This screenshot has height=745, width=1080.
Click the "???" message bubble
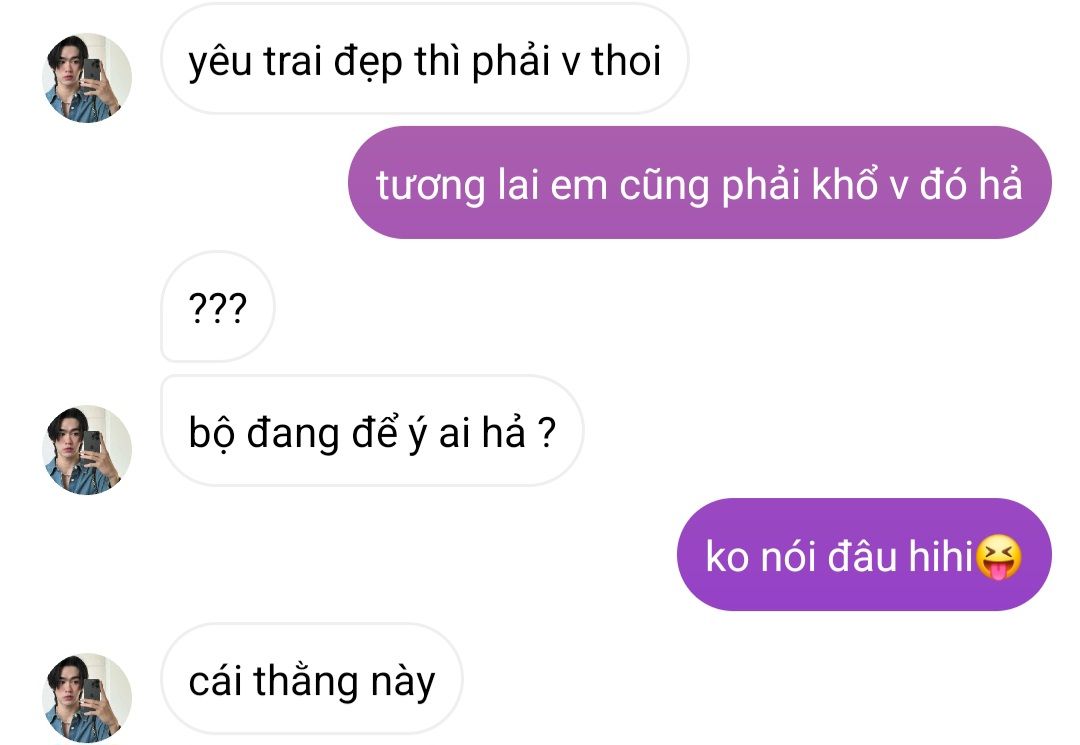[x=218, y=307]
